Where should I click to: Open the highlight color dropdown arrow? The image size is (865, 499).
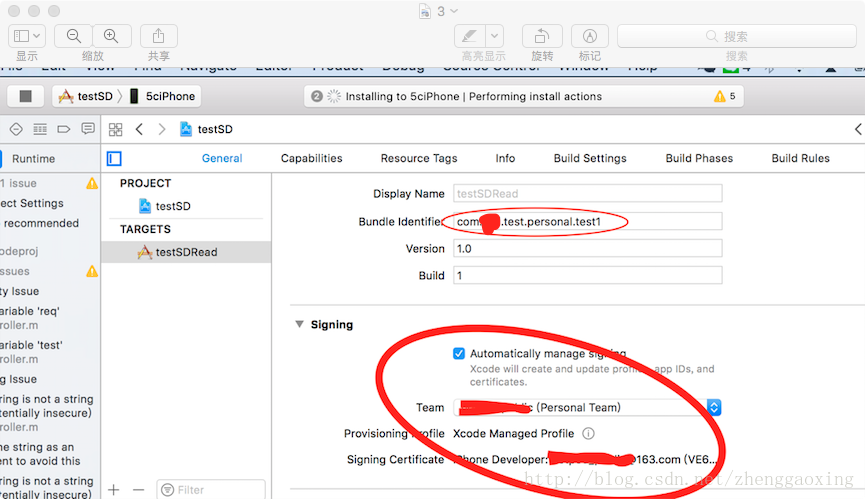point(494,36)
